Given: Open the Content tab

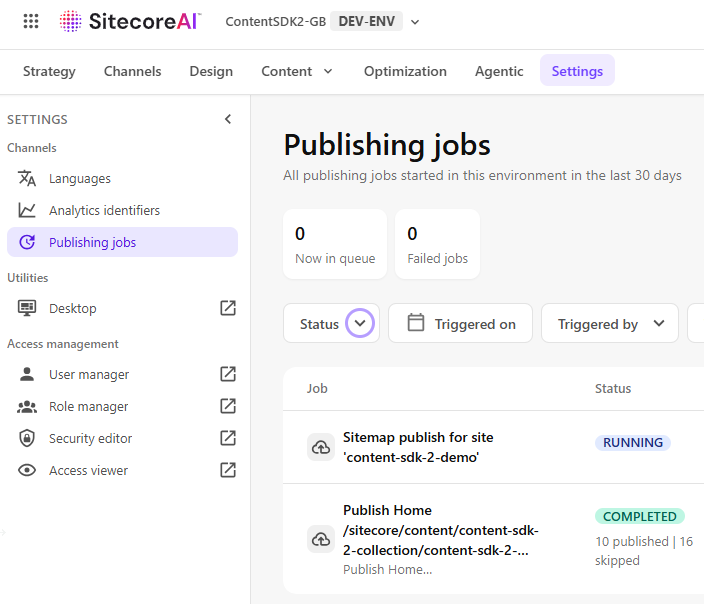Looking at the screenshot, I should pos(286,71).
